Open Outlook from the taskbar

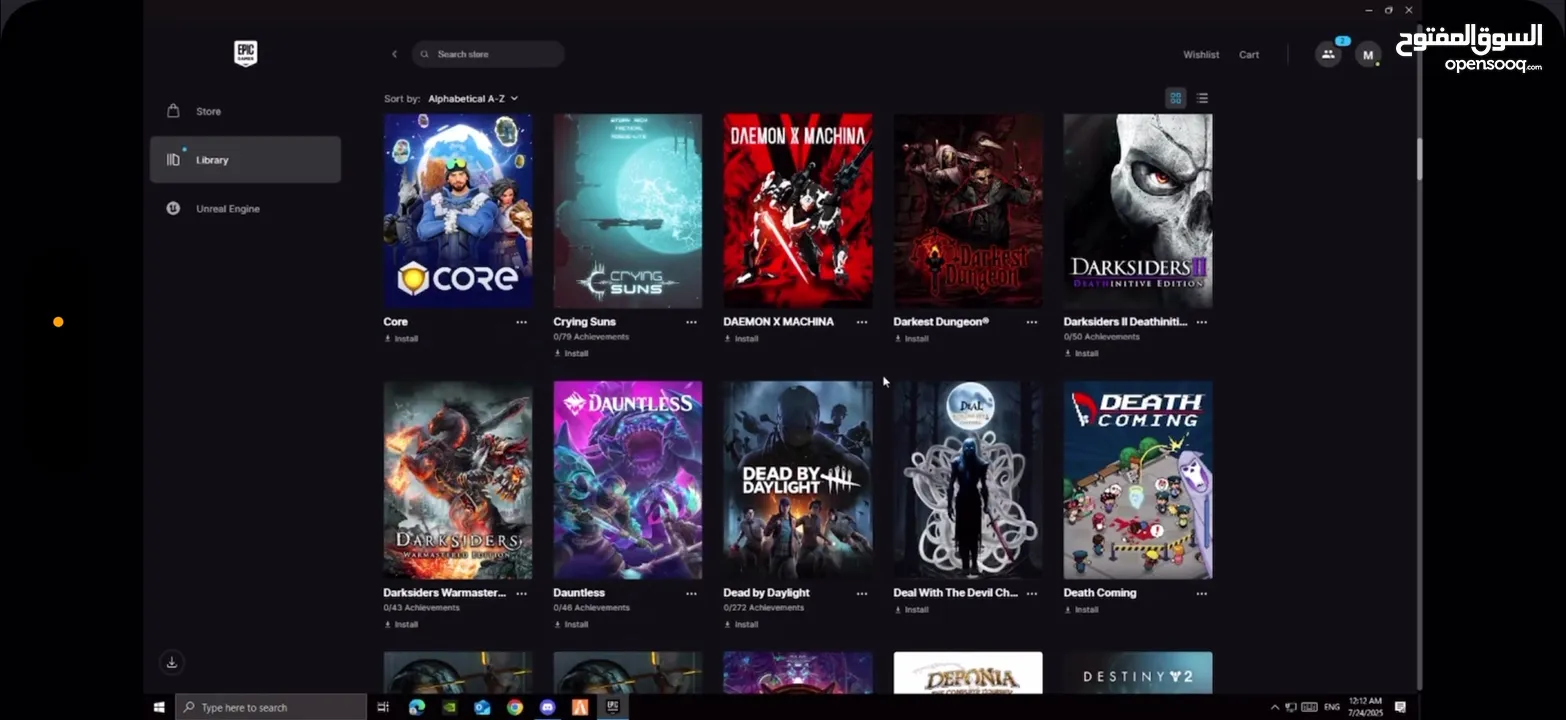[482, 707]
